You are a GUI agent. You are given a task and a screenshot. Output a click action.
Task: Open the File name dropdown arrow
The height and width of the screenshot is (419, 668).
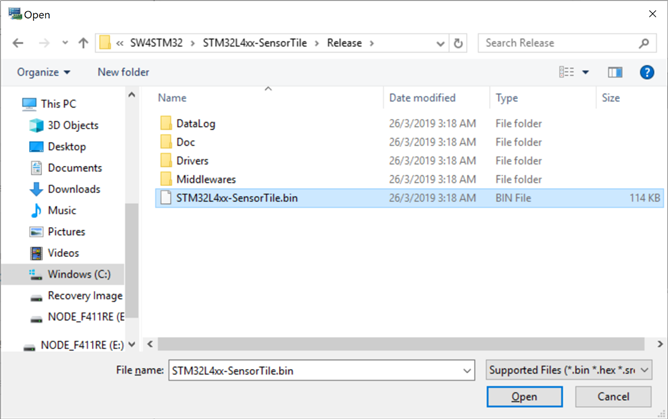point(467,371)
